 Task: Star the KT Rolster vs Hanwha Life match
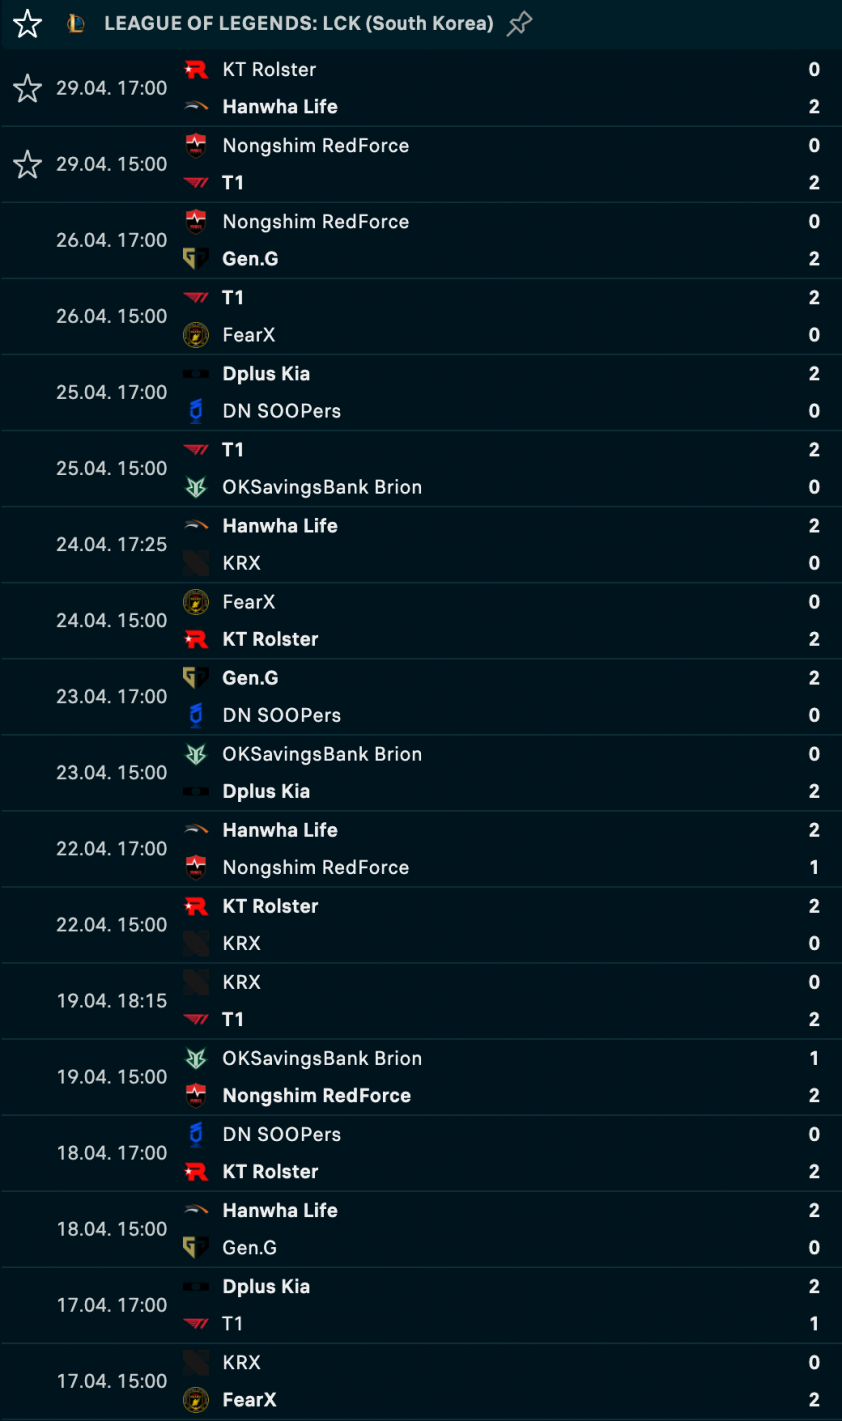[x=27, y=88]
